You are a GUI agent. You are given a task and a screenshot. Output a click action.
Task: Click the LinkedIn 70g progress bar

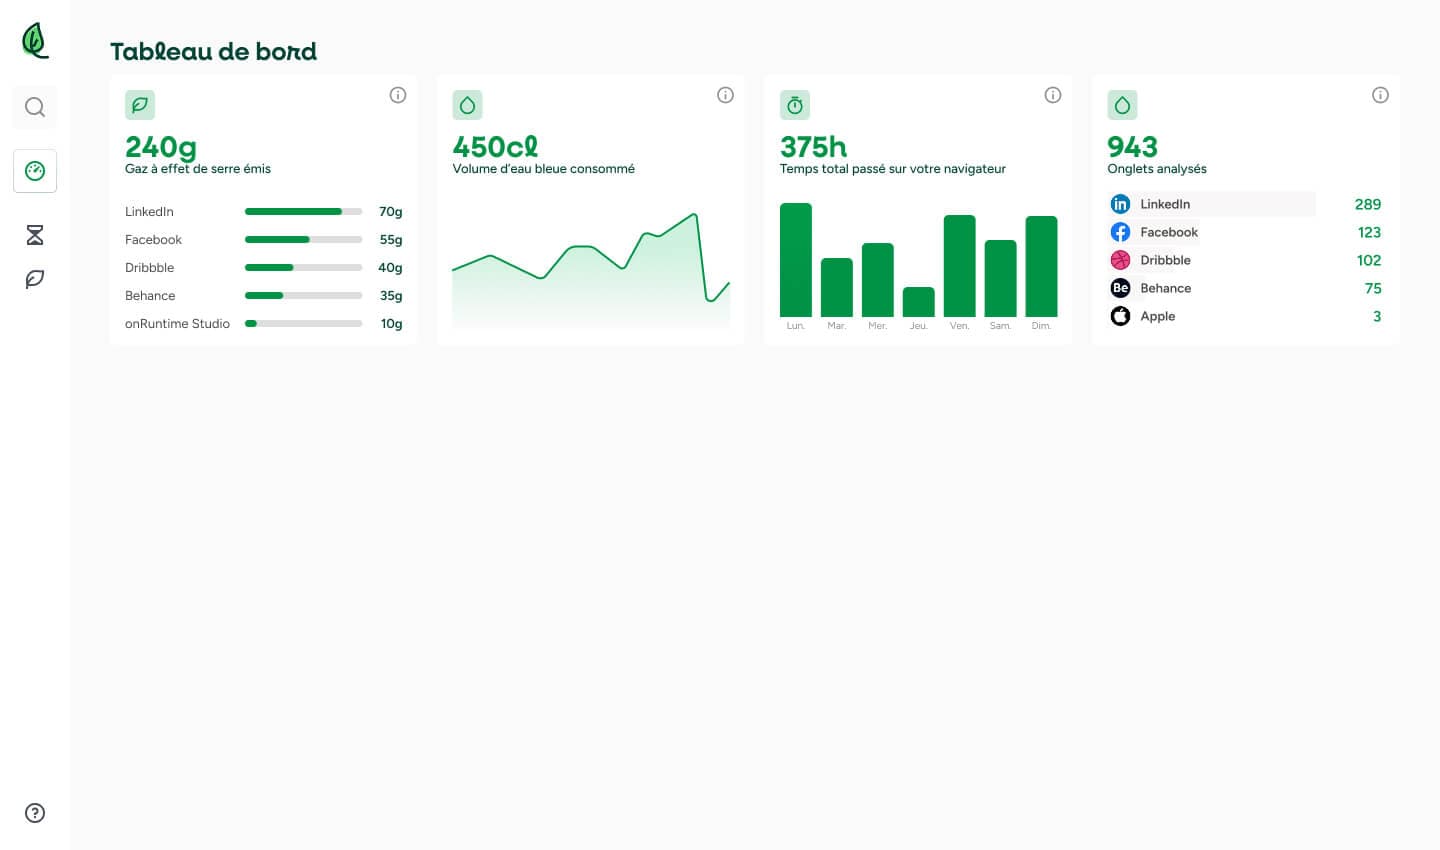(303, 211)
